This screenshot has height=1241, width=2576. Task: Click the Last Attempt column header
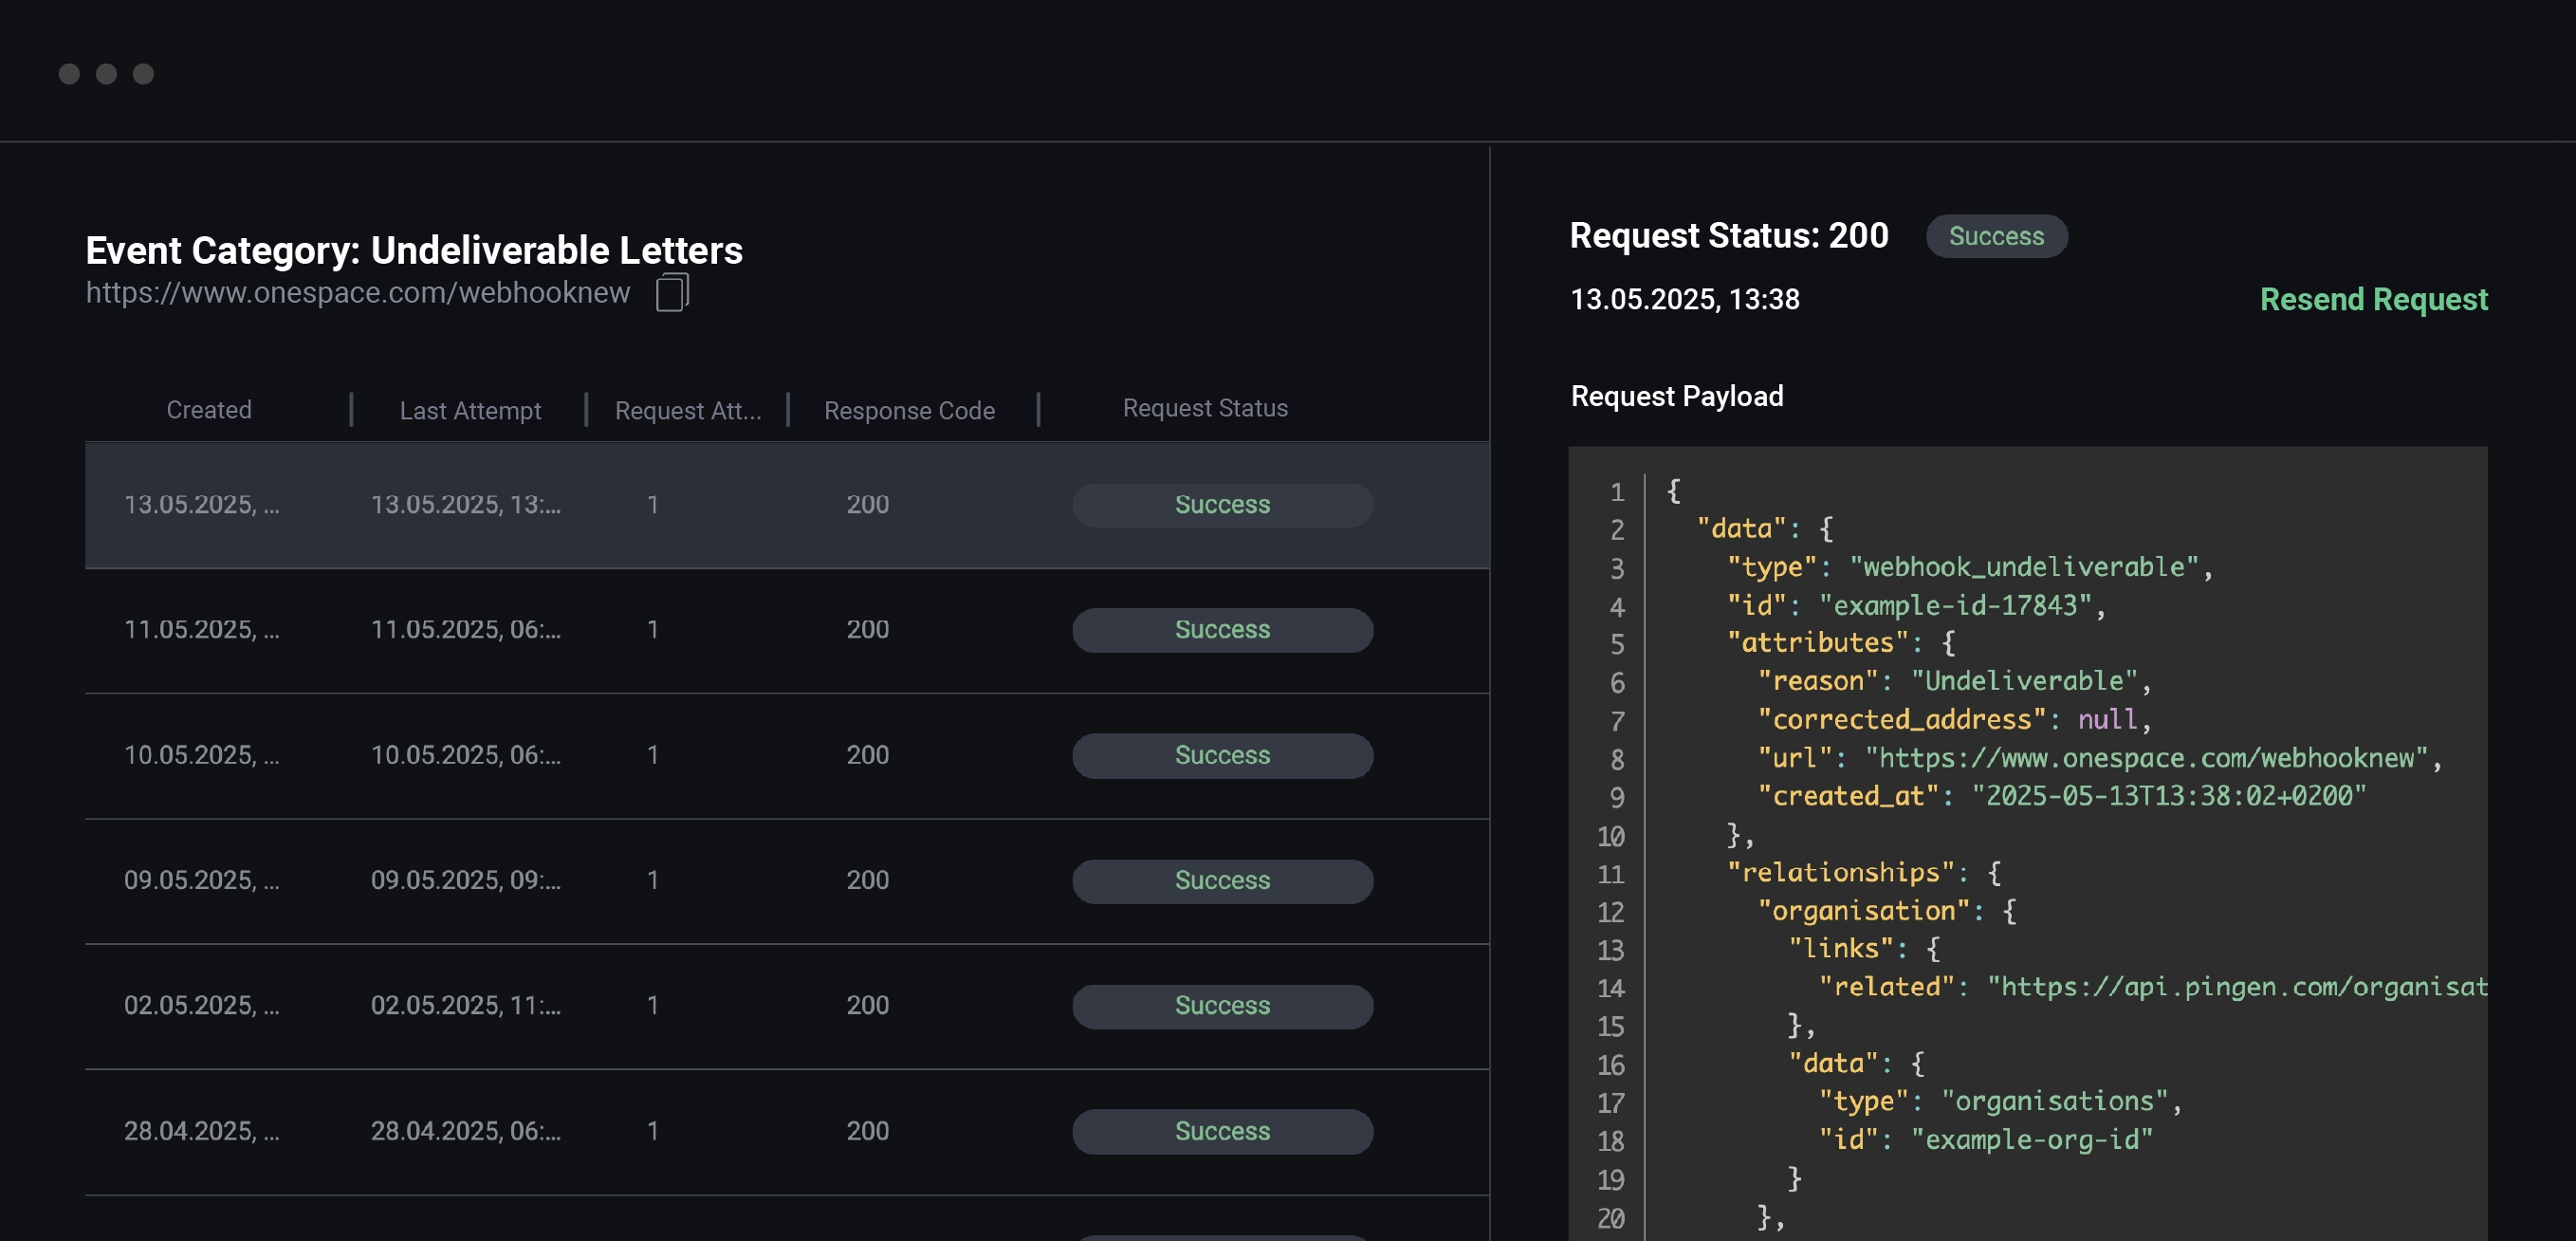[470, 409]
